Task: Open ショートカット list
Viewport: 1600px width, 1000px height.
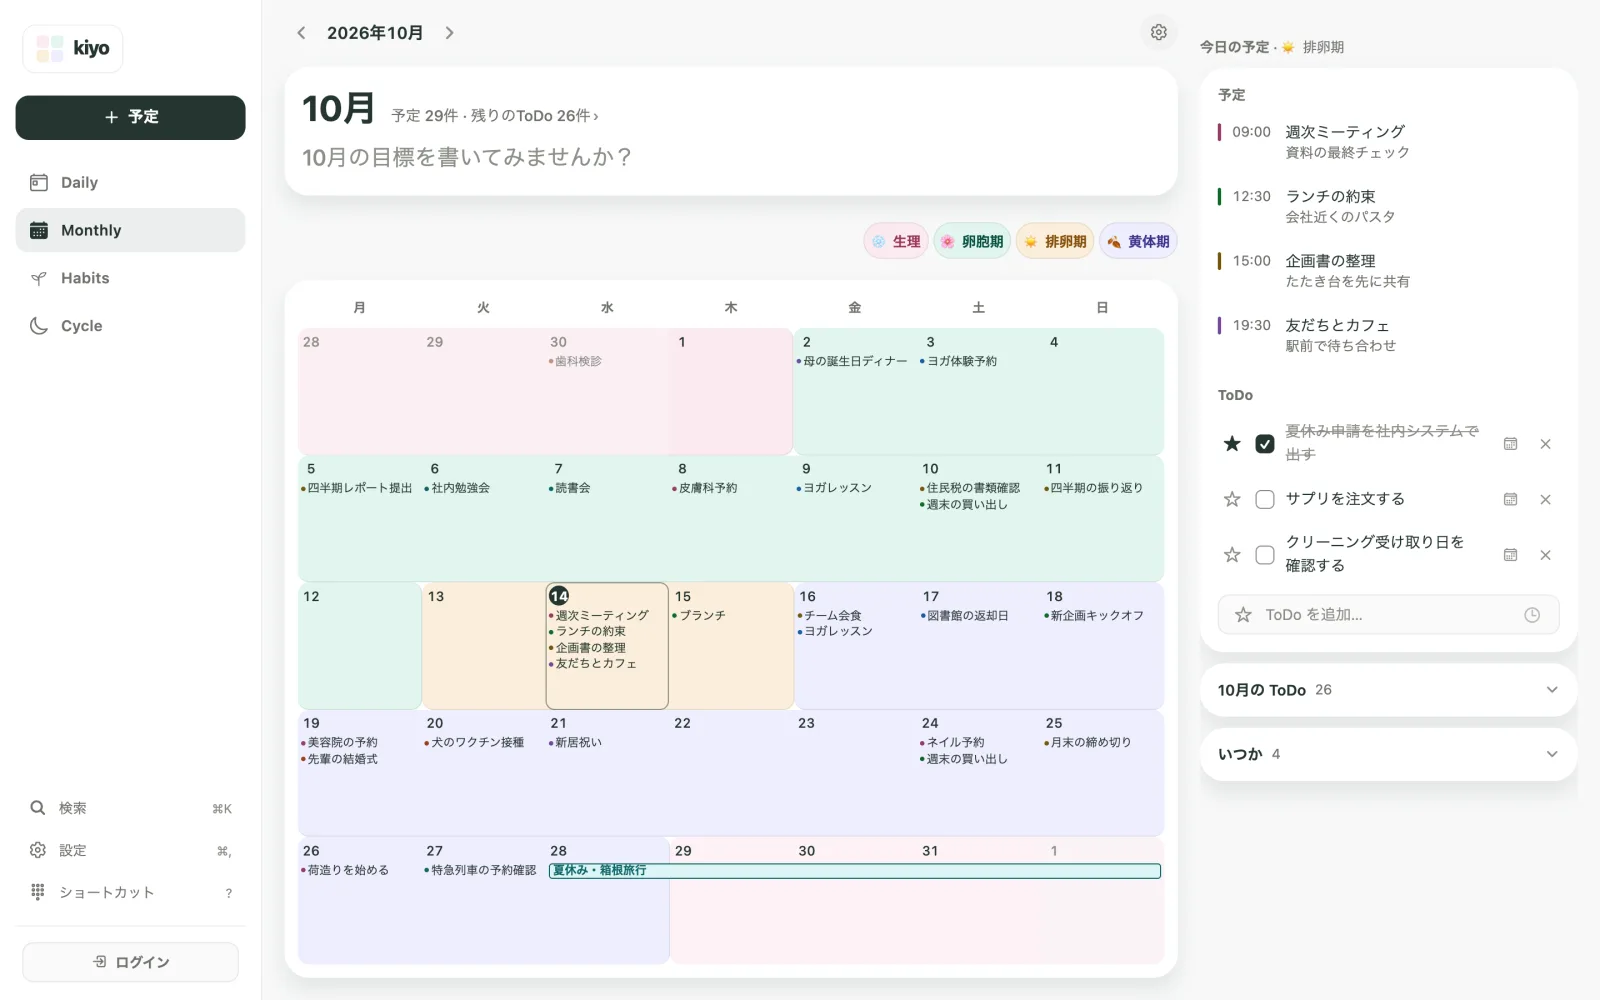Action: [130, 892]
